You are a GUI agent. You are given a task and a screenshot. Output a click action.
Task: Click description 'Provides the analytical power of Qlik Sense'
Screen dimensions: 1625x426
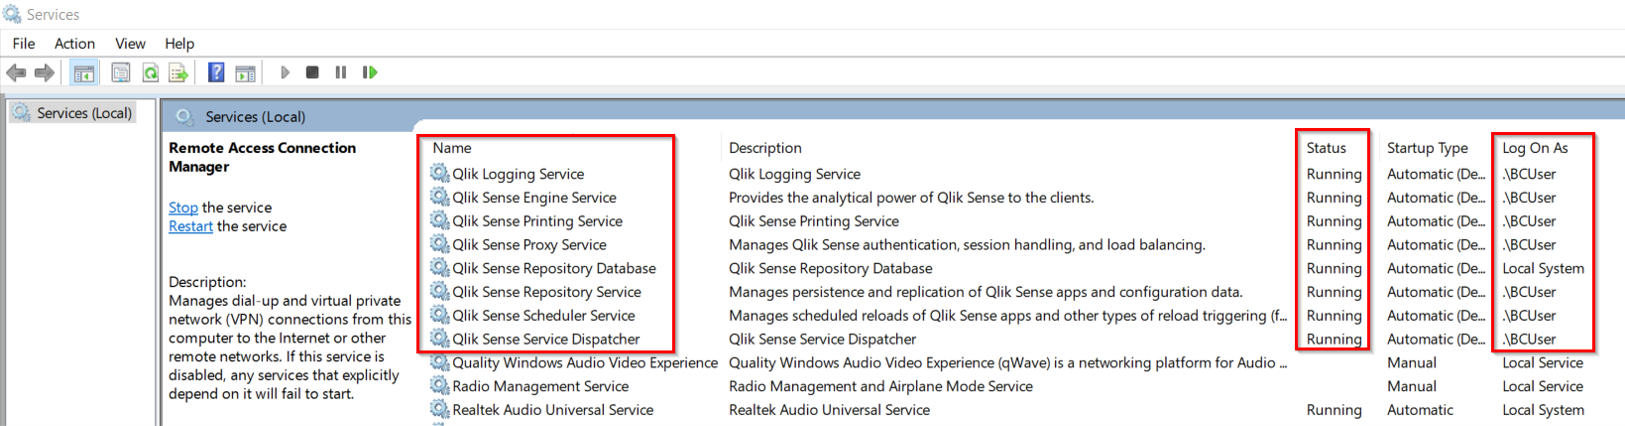point(911,197)
